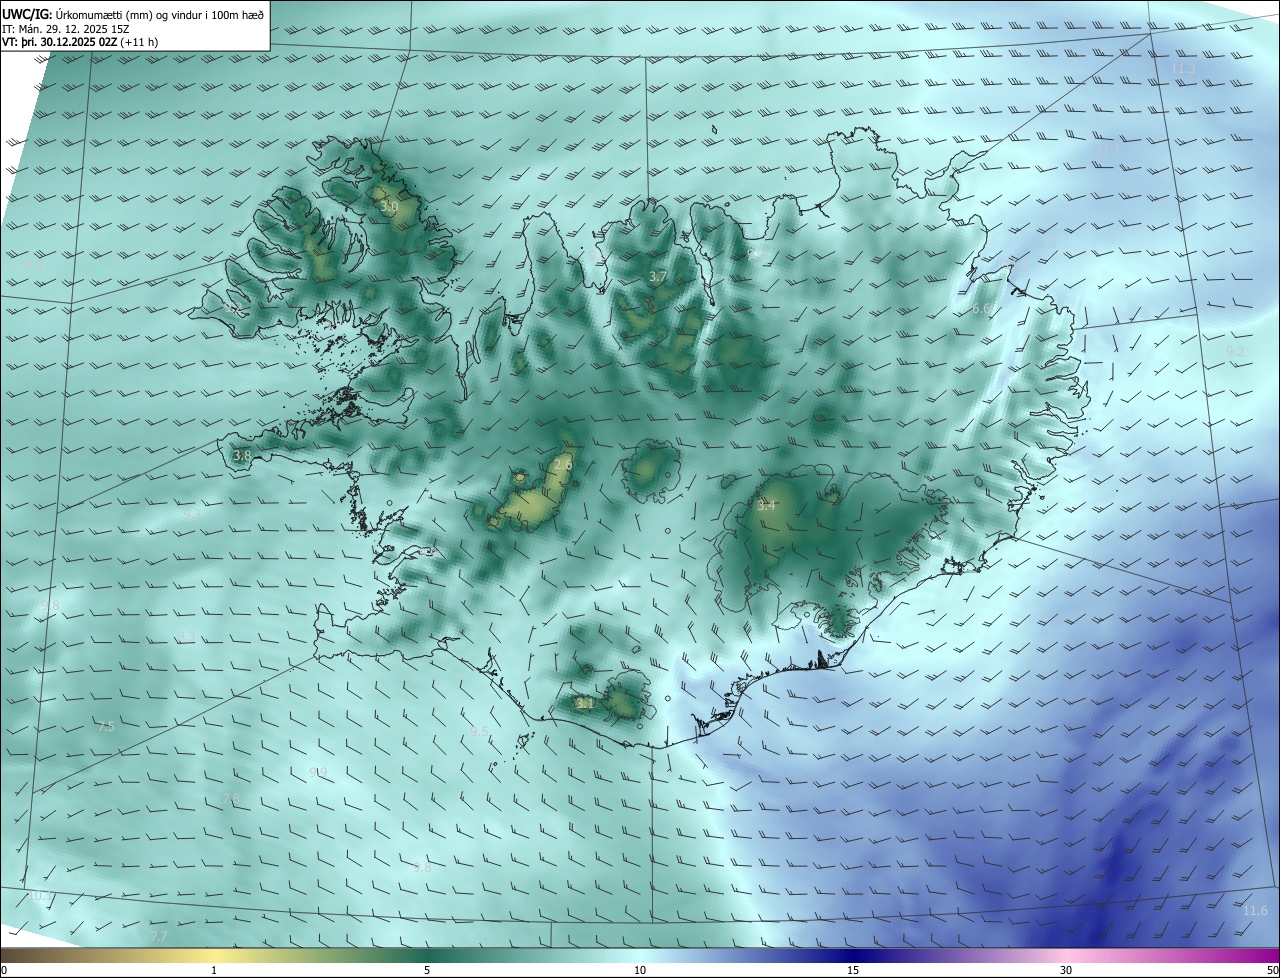Screen dimensions: 1280x978
Task: Click the 0 label on the color scale
Action: (4, 970)
